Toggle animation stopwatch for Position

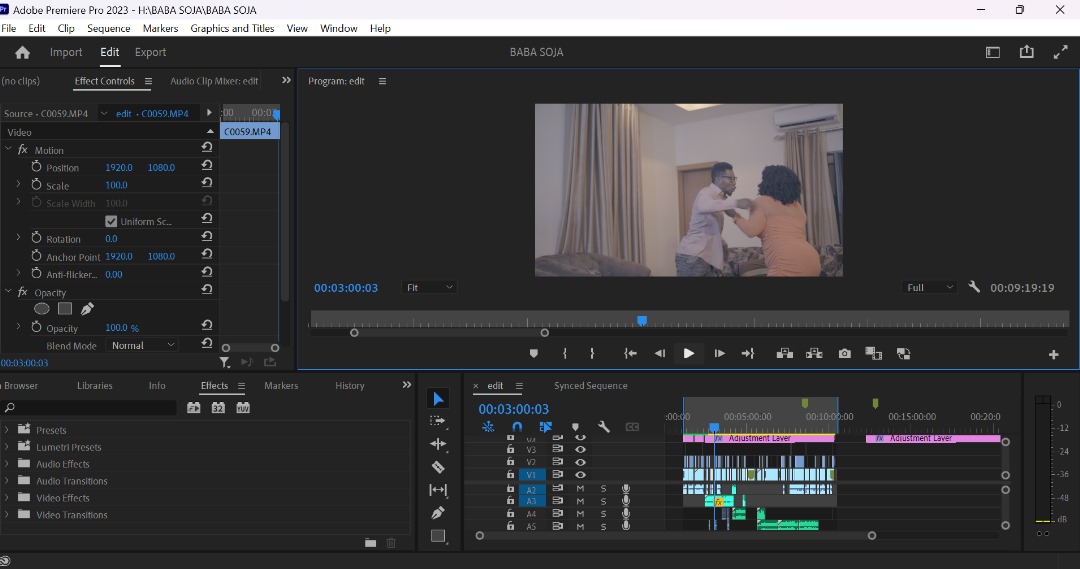[37, 167]
